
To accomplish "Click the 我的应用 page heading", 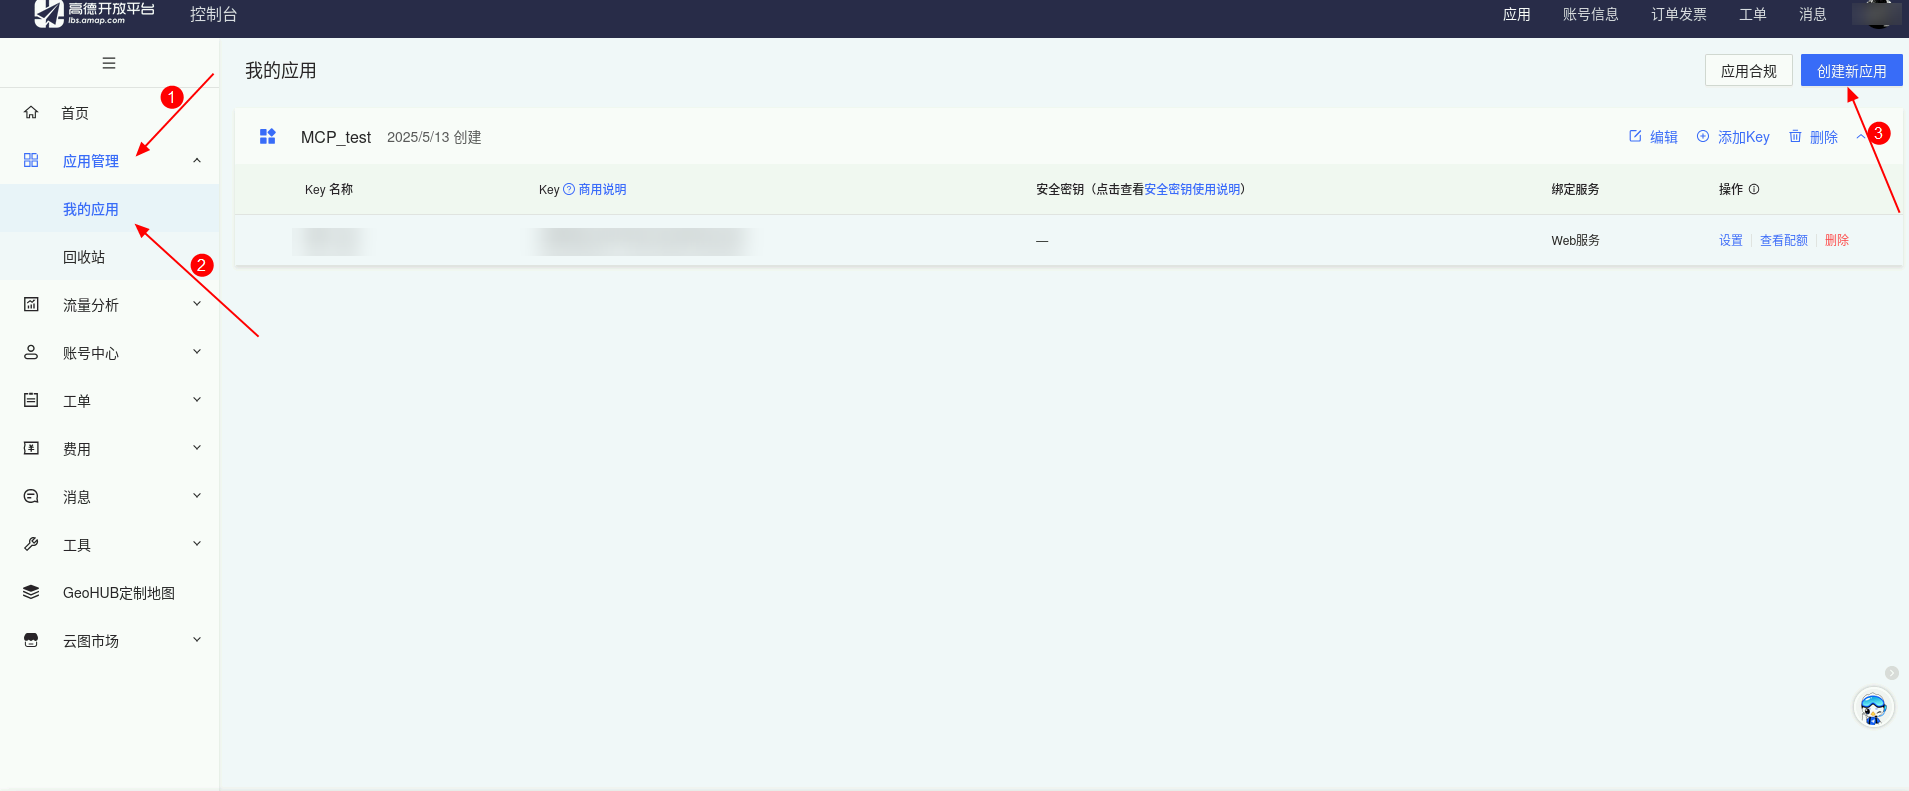I will click(x=280, y=71).
